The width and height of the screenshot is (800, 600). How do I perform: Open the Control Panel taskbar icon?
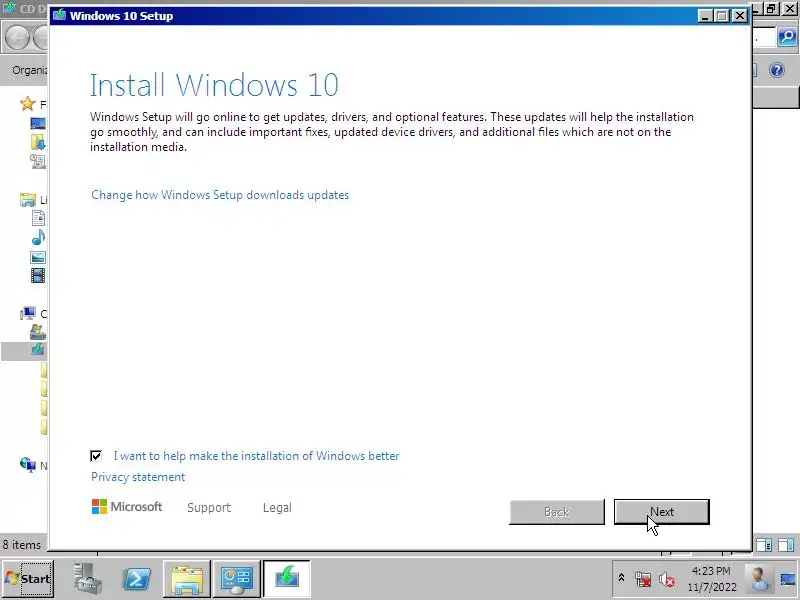(236, 579)
